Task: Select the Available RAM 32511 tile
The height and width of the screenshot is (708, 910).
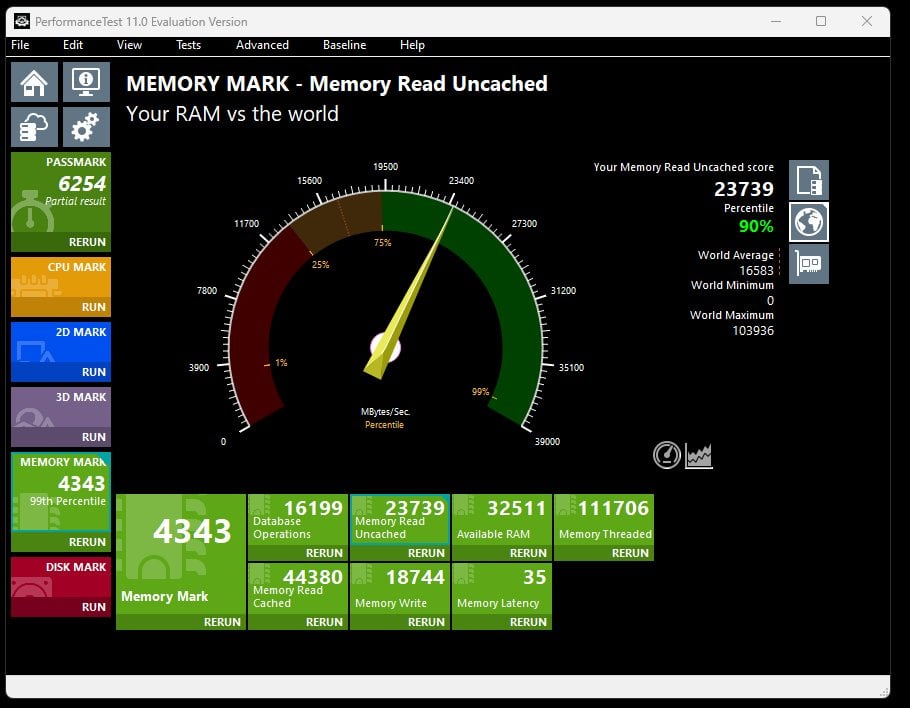Action: [502, 519]
